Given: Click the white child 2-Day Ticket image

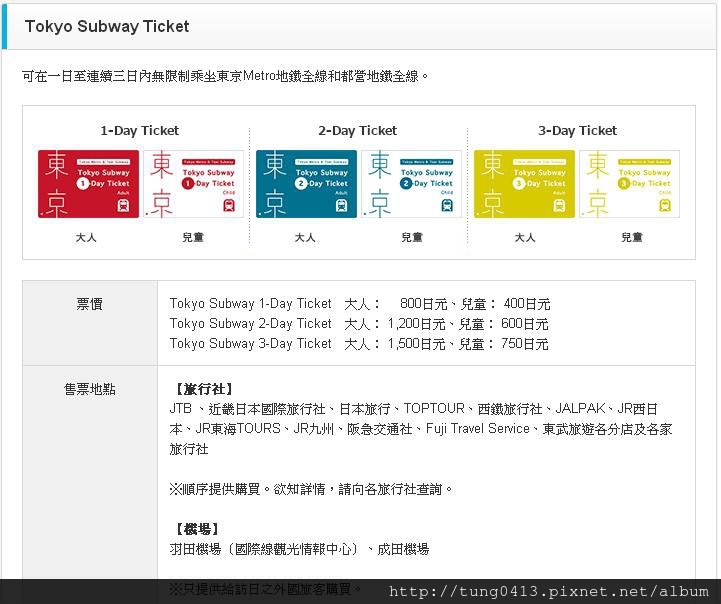Looking at the screenshot, I should (x=411, y=184).
